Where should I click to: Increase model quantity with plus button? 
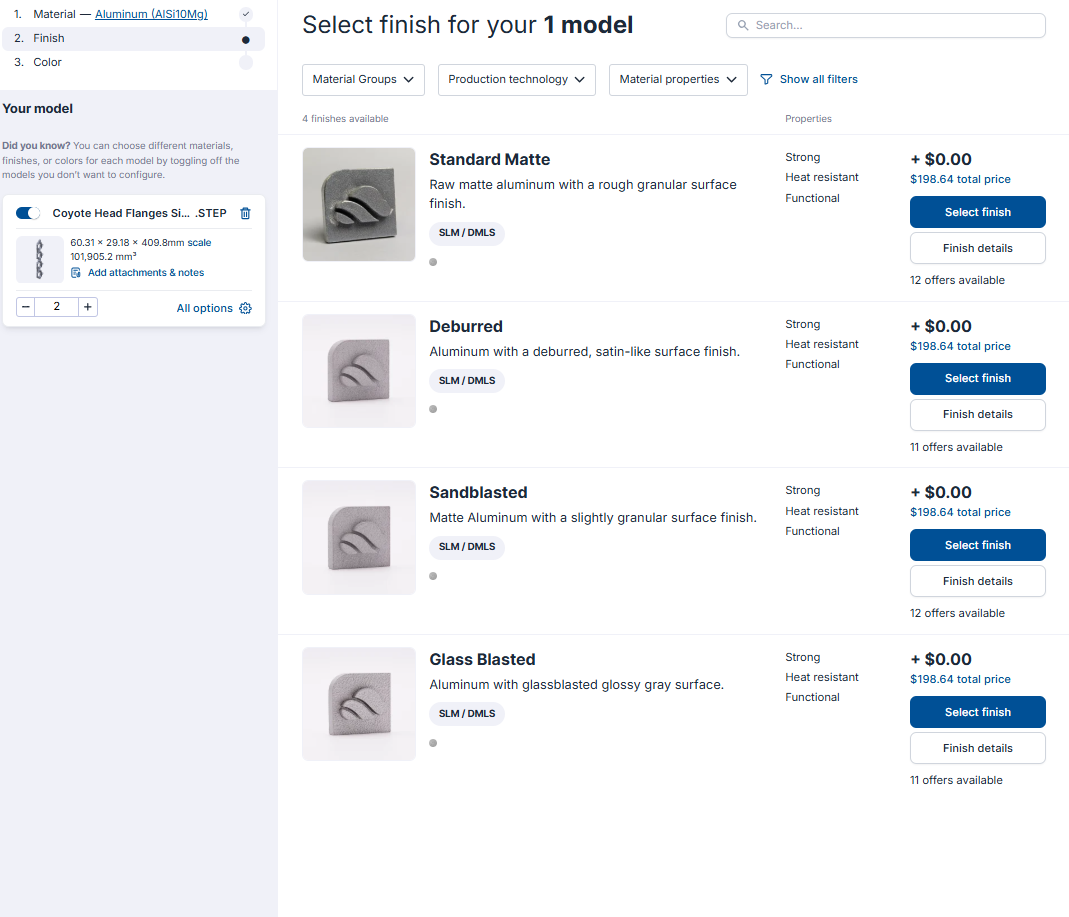[x=88, y=307]
